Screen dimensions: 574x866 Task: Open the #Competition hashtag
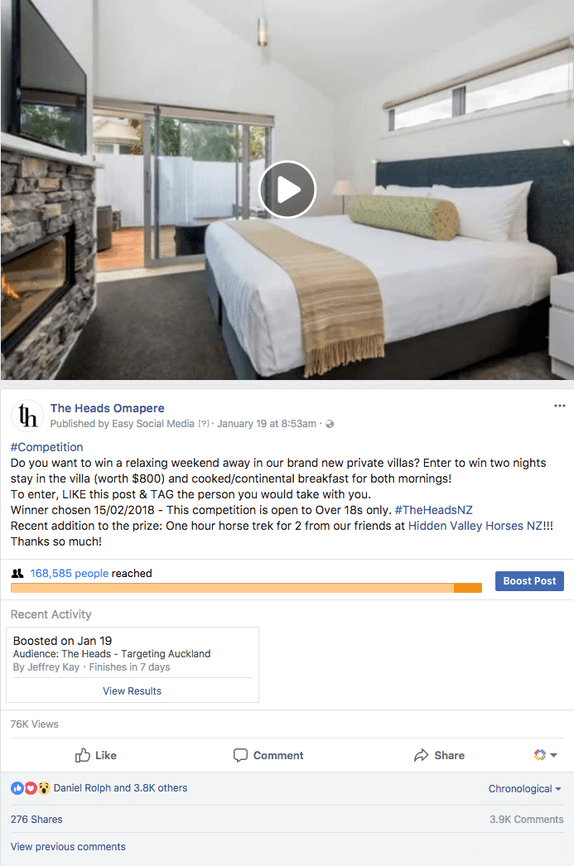point(47,447)
